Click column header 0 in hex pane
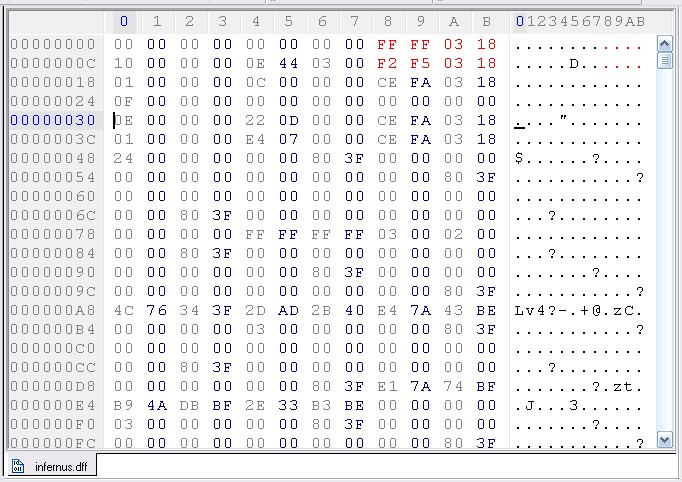 tap(124, 21)
